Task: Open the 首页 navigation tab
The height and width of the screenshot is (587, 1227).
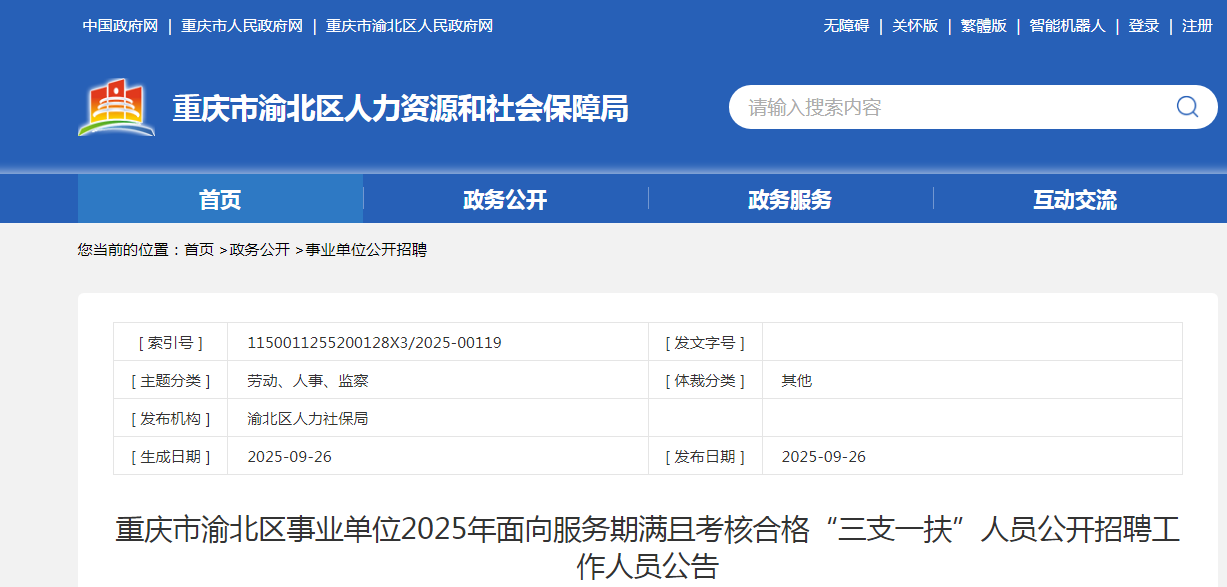Action: (x=220, y=199)
